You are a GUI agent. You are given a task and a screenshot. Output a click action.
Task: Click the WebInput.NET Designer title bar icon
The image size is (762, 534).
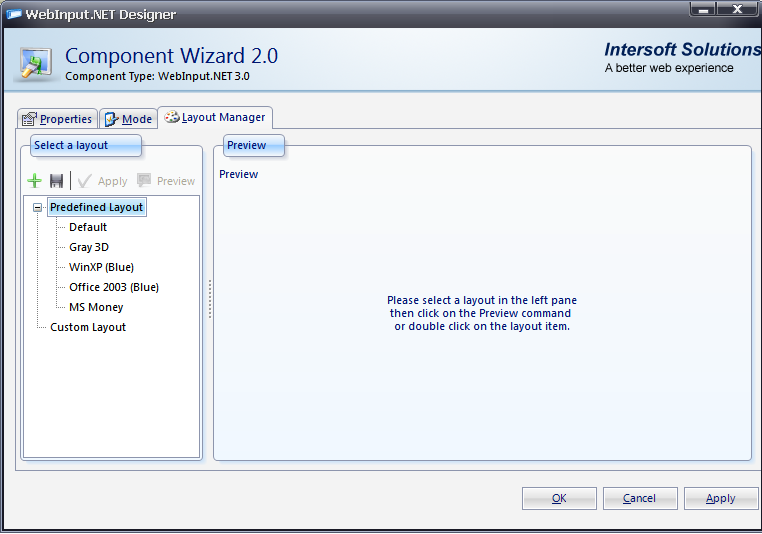pos(13,14)
